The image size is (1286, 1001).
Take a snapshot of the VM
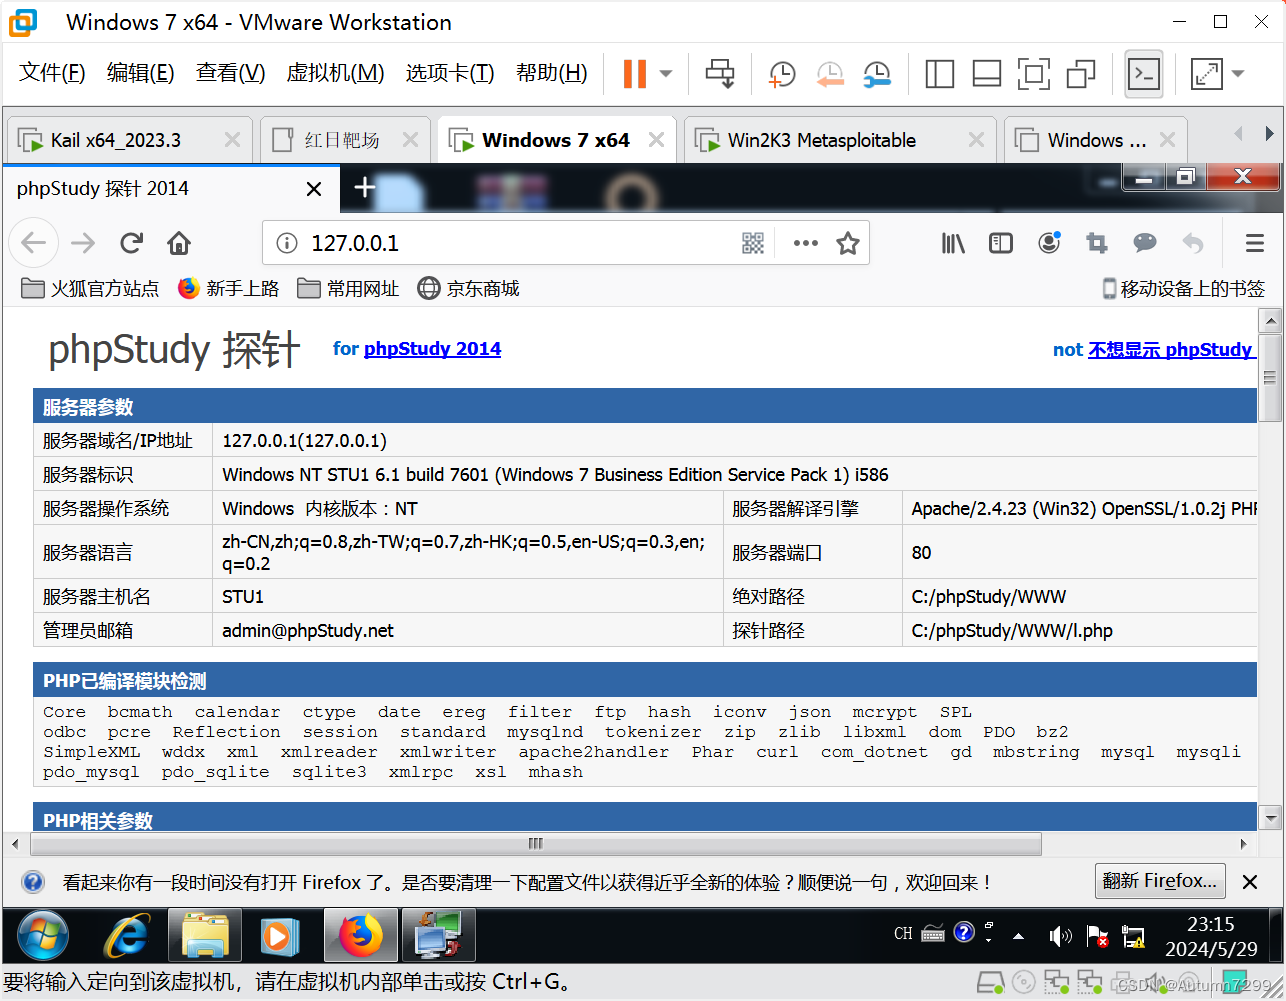click(x=782, y=73)
